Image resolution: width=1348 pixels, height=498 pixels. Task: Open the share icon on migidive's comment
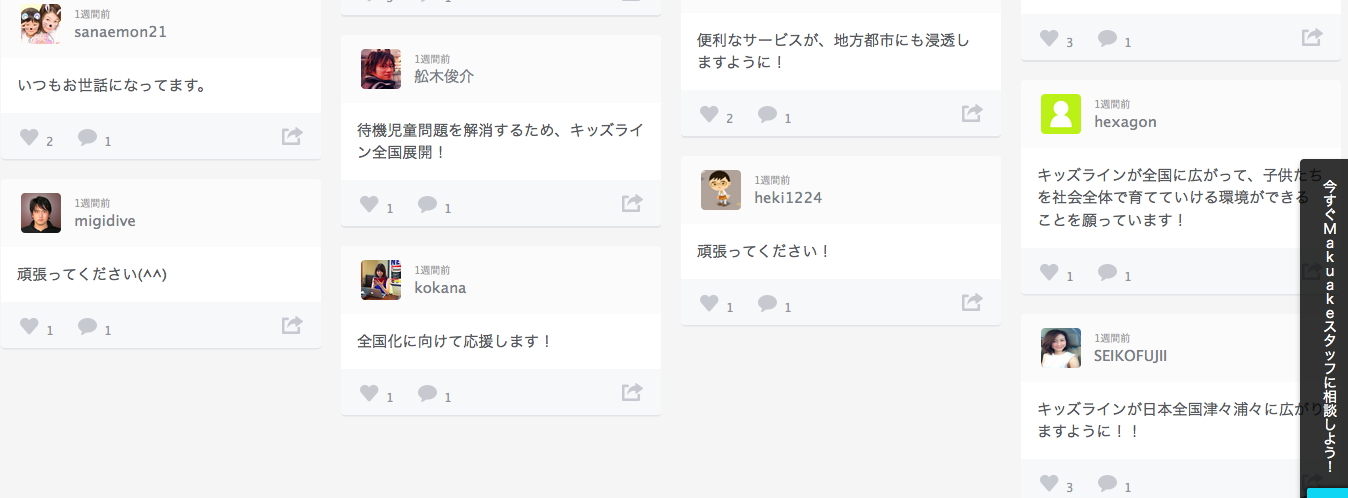pyautogui.click(x=292, y=325)
